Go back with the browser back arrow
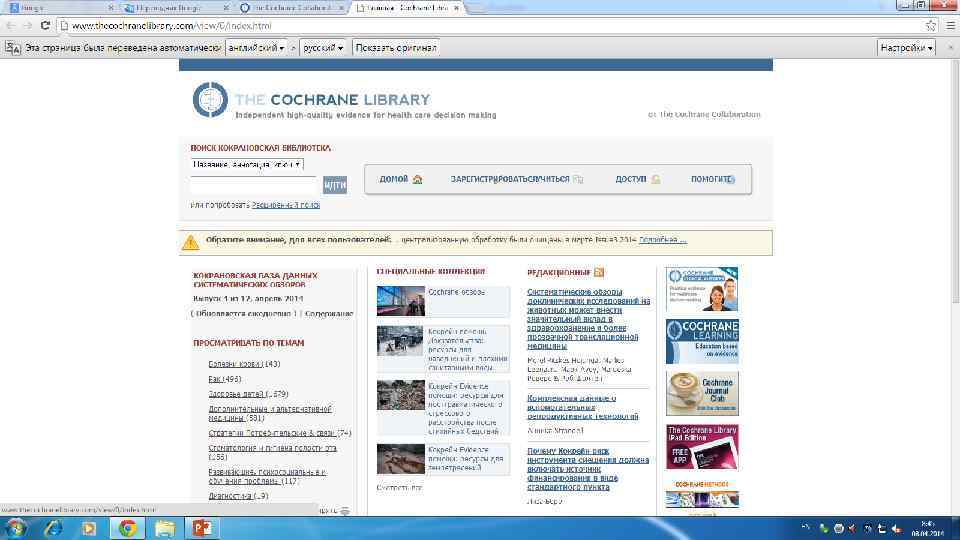The image size is (960, 540). point(10,26)
